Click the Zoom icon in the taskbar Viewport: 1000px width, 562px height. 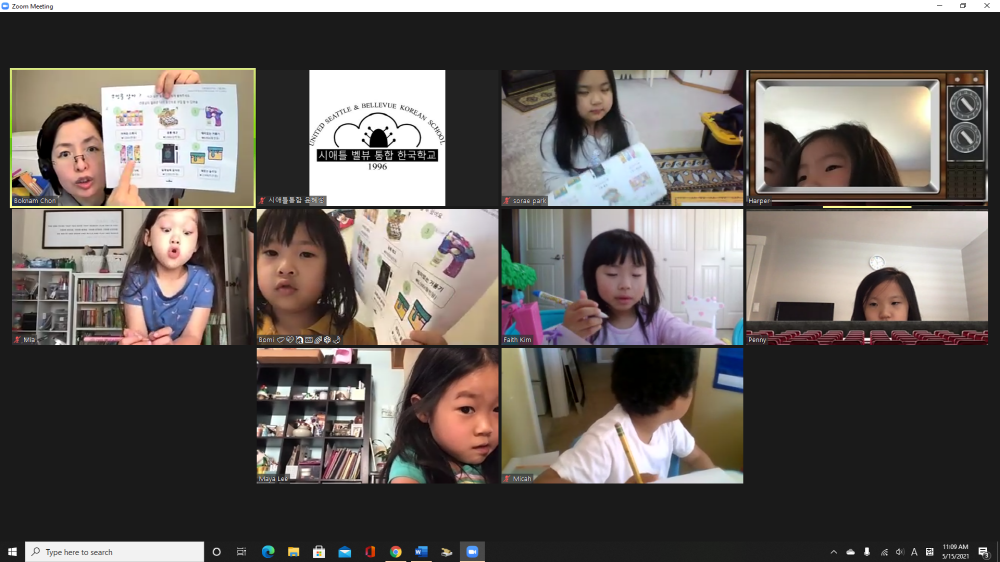472,552
